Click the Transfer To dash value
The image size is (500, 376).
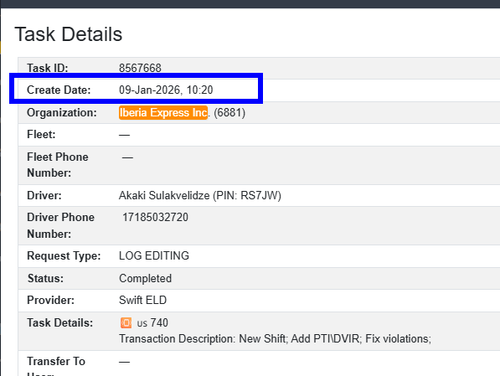point(124,362)
